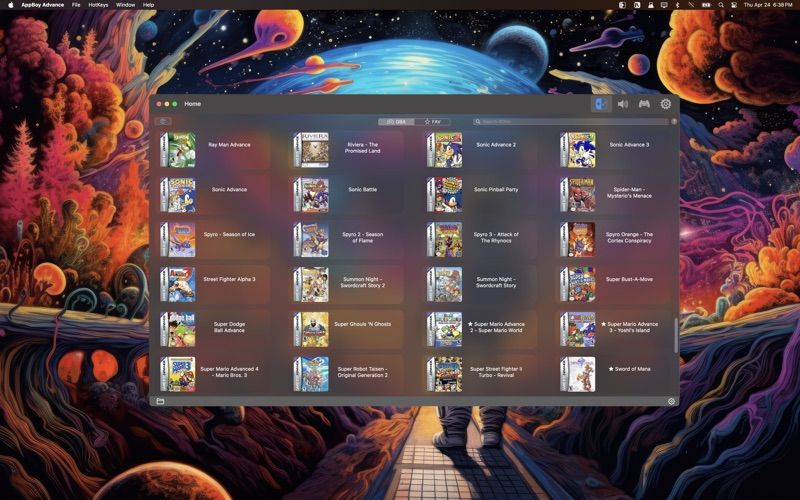The width and height of the screenshot is (800, 500).
Task: Focus the game search field
Action: (x=570, y=122)
